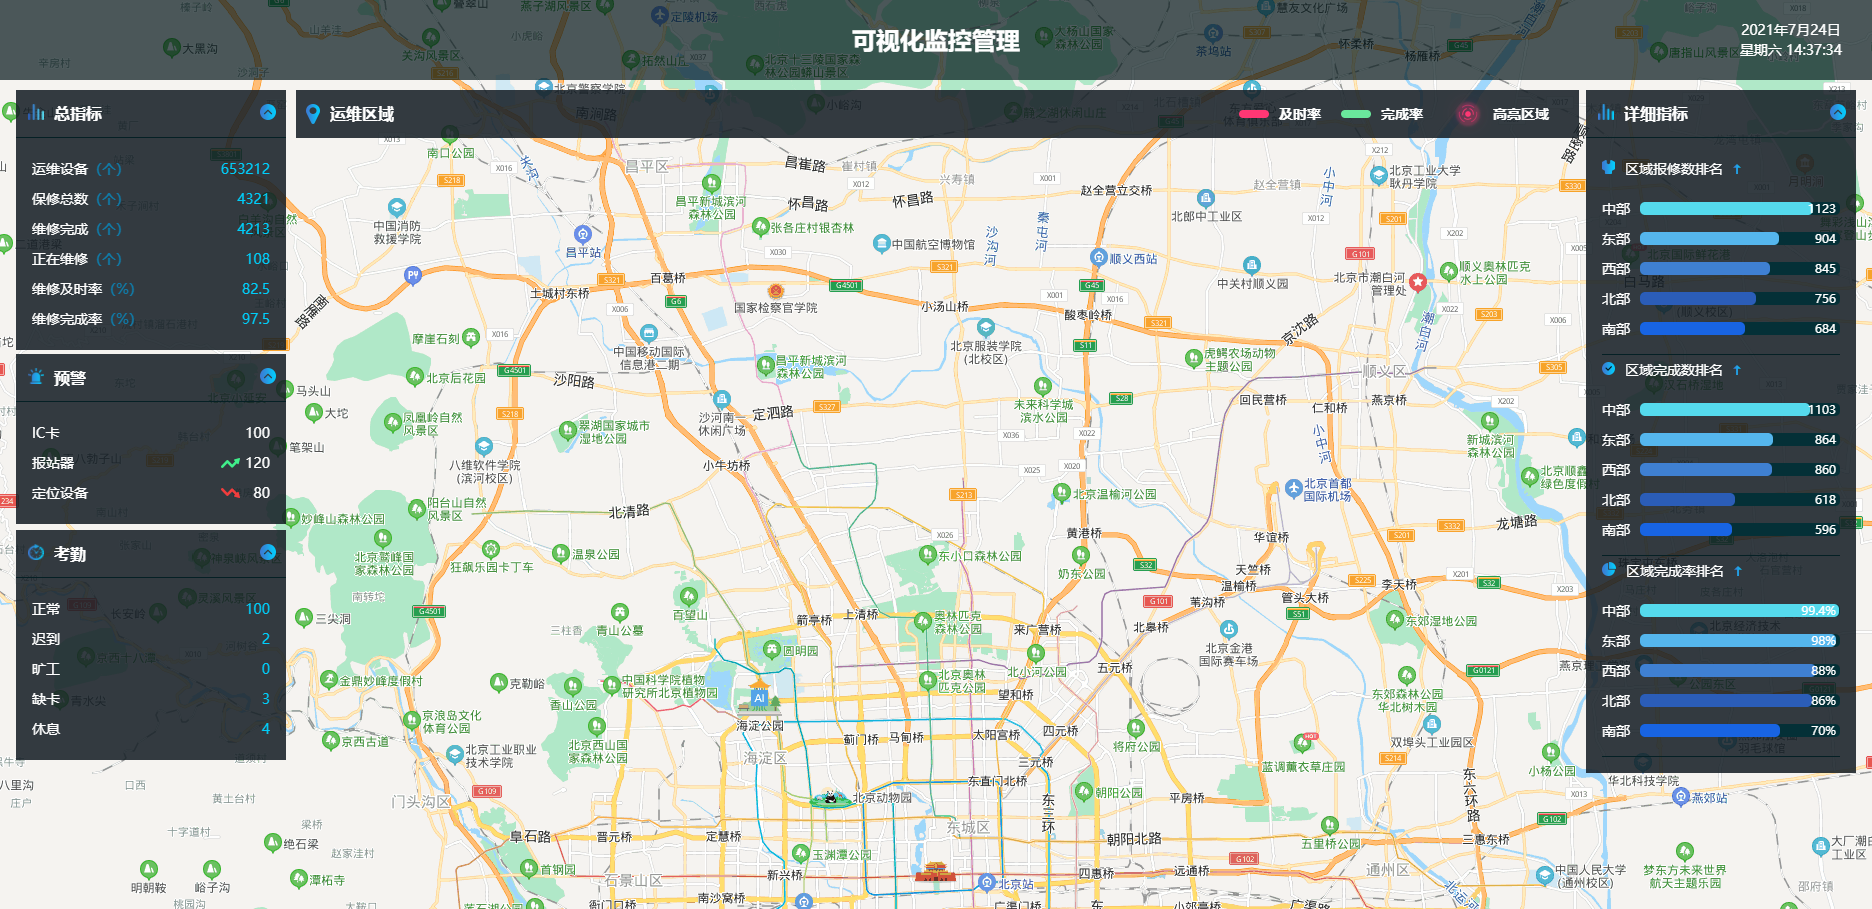Click 北京市潮白河管理处 star marker
The image size is (1872, 909).
1418,282
